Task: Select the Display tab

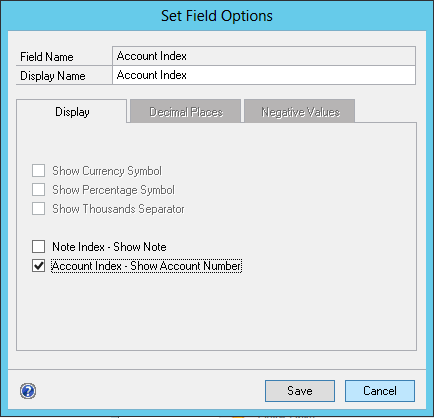Action: tap(72, 112)
